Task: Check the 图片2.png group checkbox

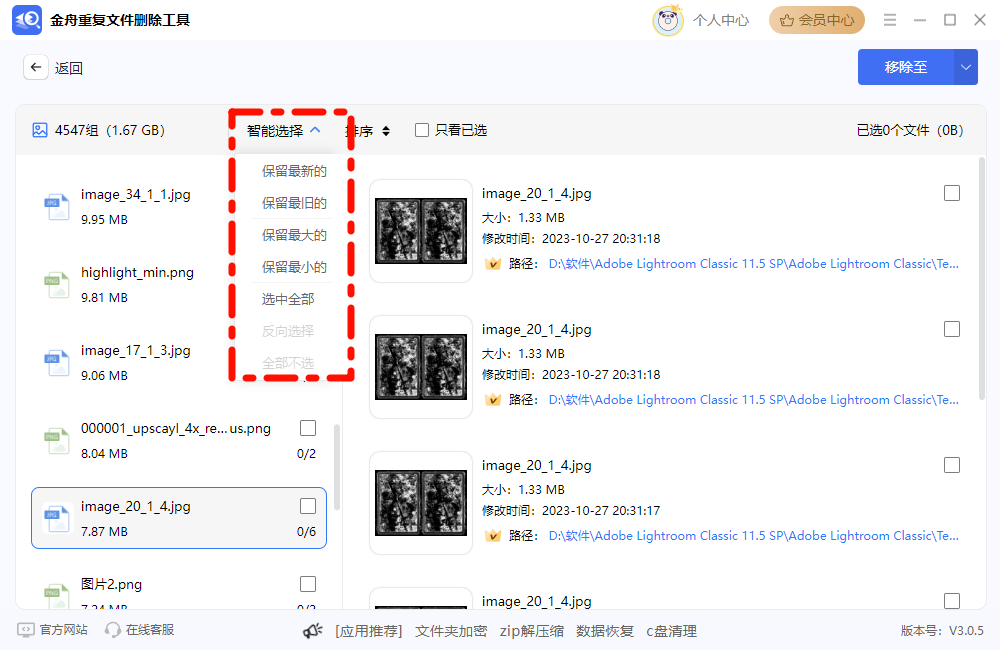Action: 308,584
